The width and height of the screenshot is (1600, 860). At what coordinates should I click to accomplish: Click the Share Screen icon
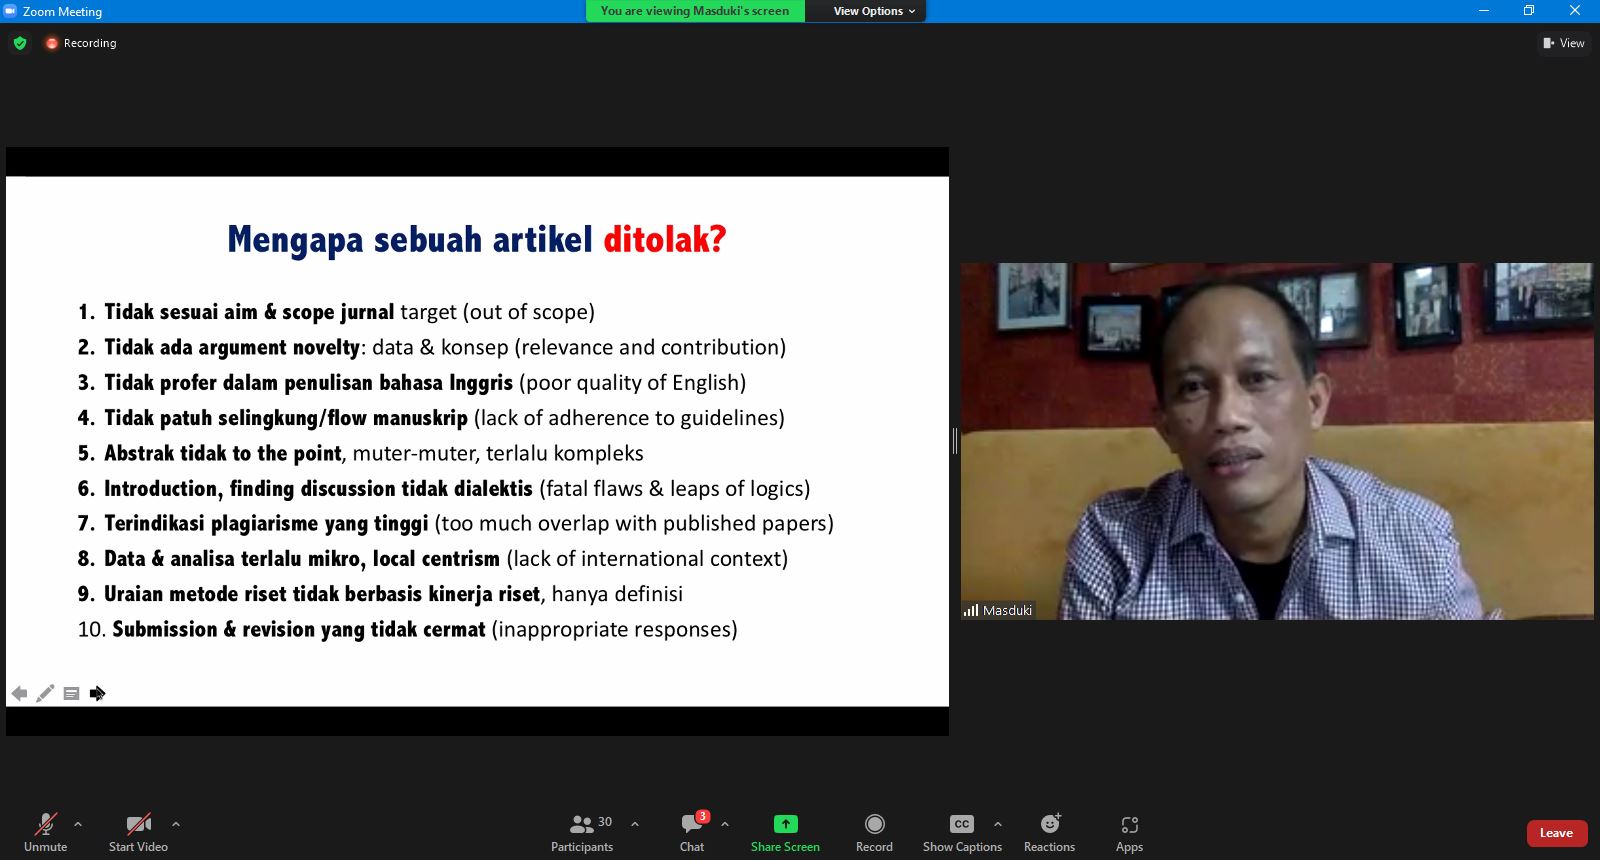[785, 824]
